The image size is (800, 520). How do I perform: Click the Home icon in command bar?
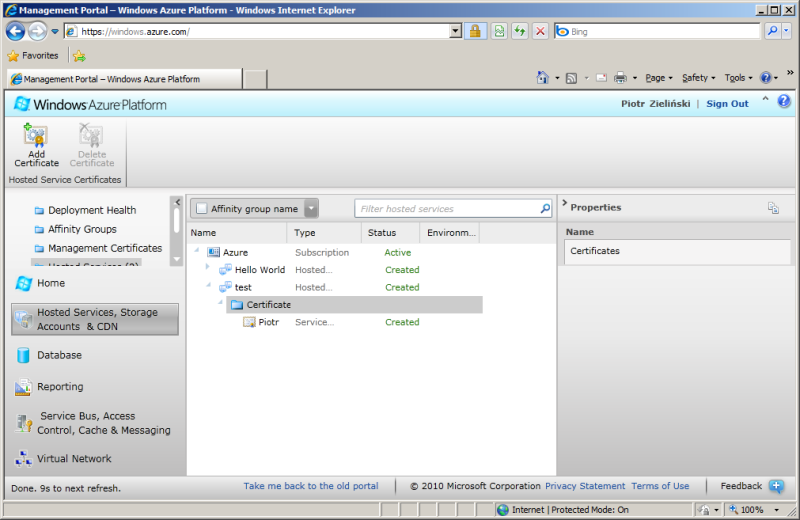[x=542, y=78]
